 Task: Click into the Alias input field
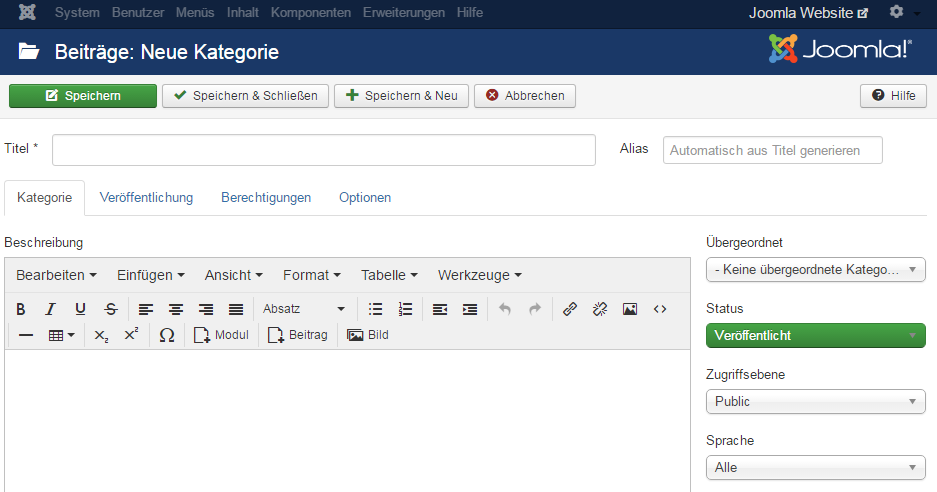773,150
